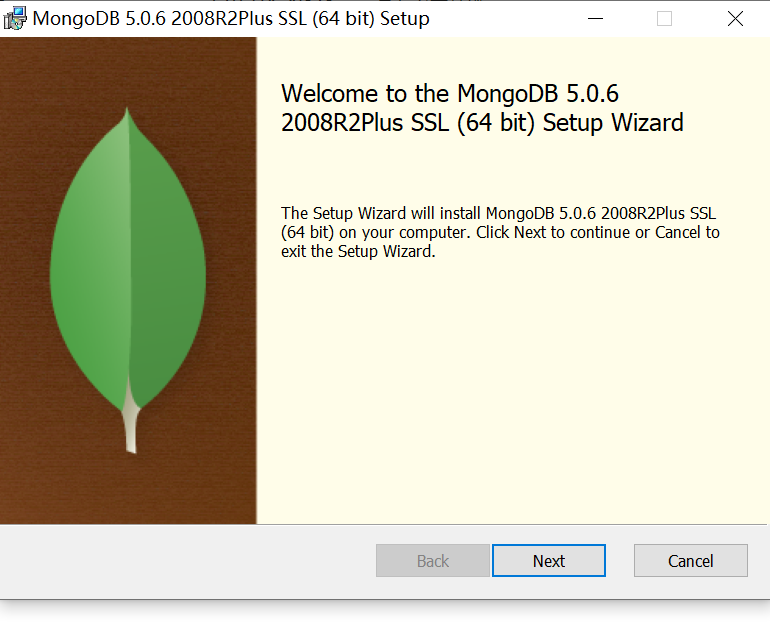Minimize the MongoDB Setup window
This screenshot has height=640, width=770.
point(595,19)
